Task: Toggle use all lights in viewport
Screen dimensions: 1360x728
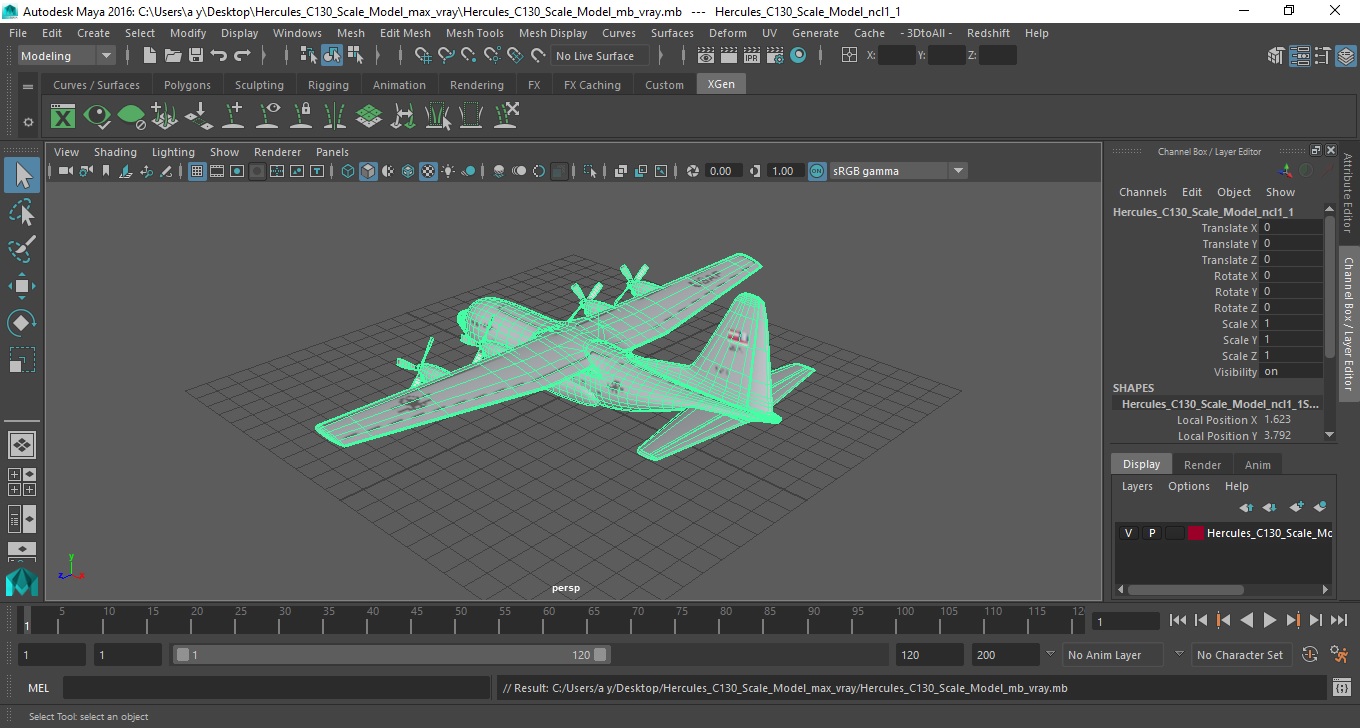Action: click(x=448, y=171)
